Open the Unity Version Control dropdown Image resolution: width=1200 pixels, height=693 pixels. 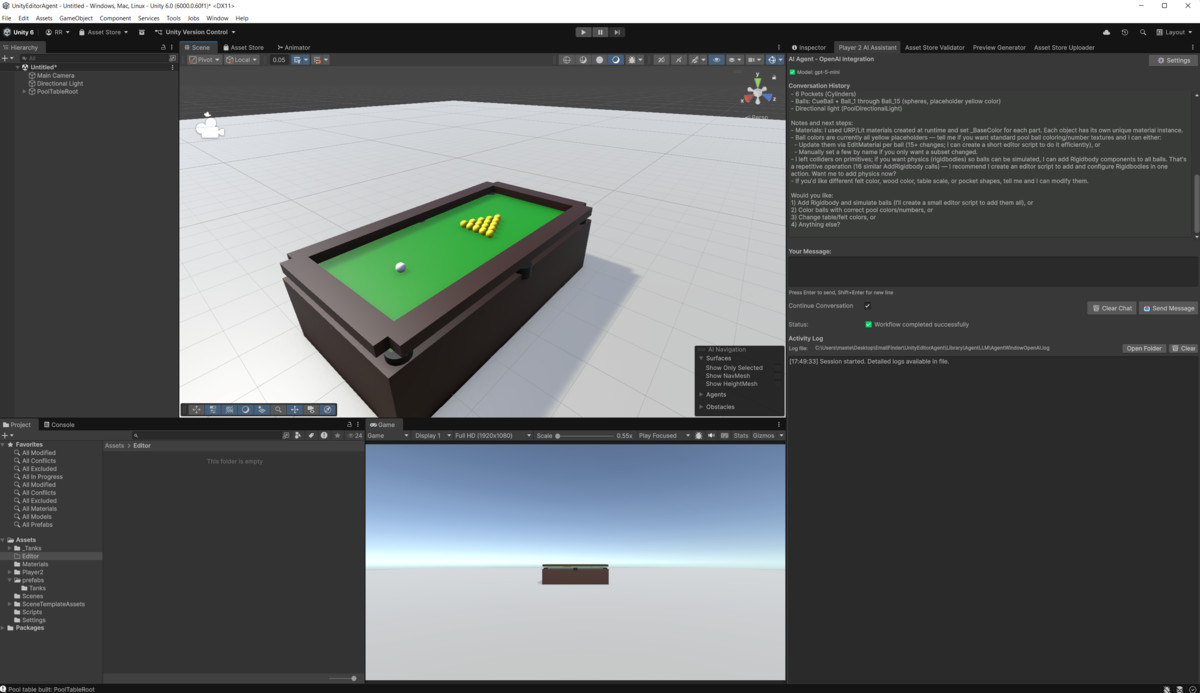pos(195,32)
